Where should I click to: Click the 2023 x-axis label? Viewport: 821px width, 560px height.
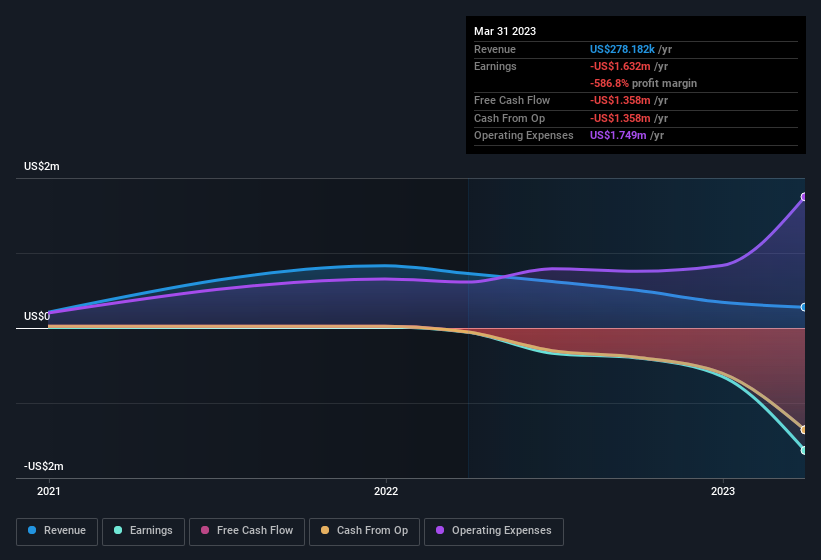pos(723,491)
